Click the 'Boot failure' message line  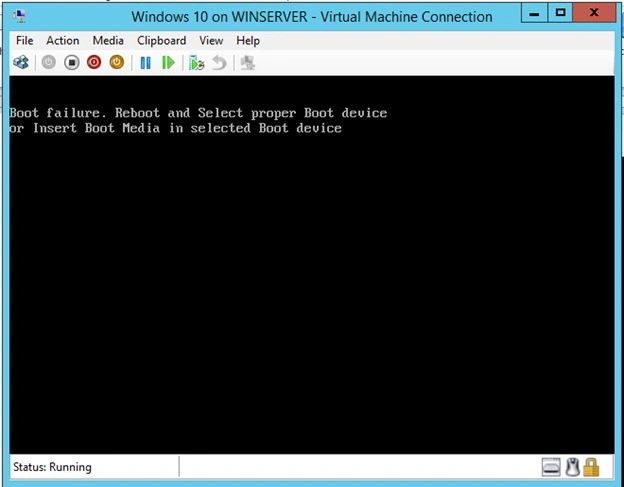coord(198,113)
